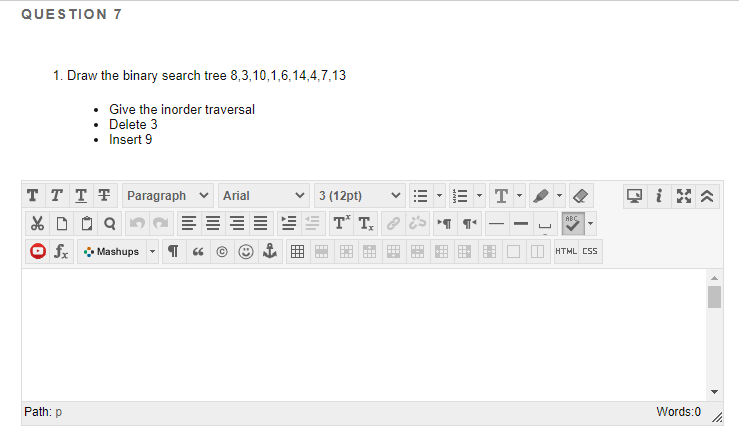Center align text
Screen dimensions: 739x441
213,223
